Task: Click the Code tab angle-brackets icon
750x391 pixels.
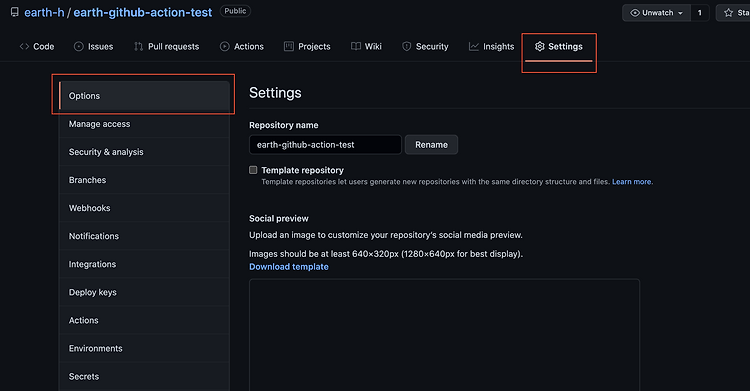Action: click(x=24, y=46)
